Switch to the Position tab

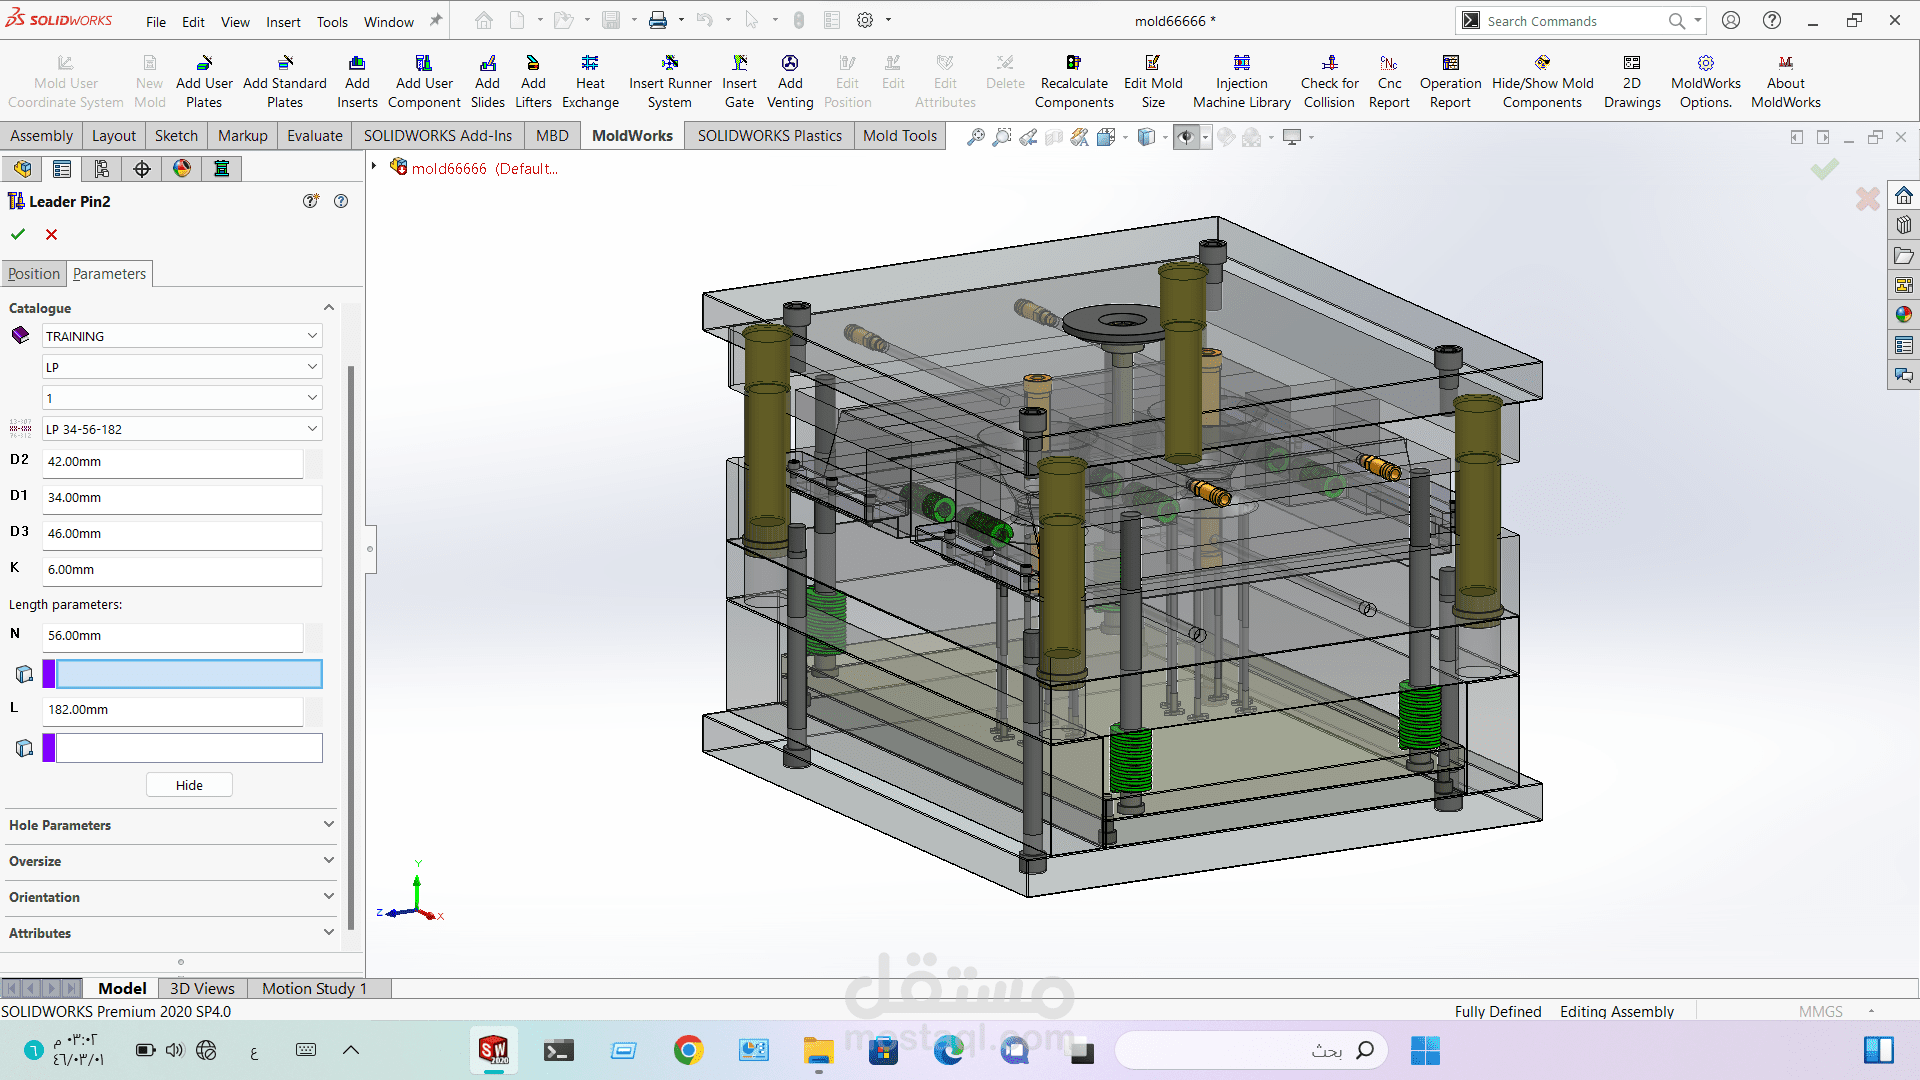(34, 274)
